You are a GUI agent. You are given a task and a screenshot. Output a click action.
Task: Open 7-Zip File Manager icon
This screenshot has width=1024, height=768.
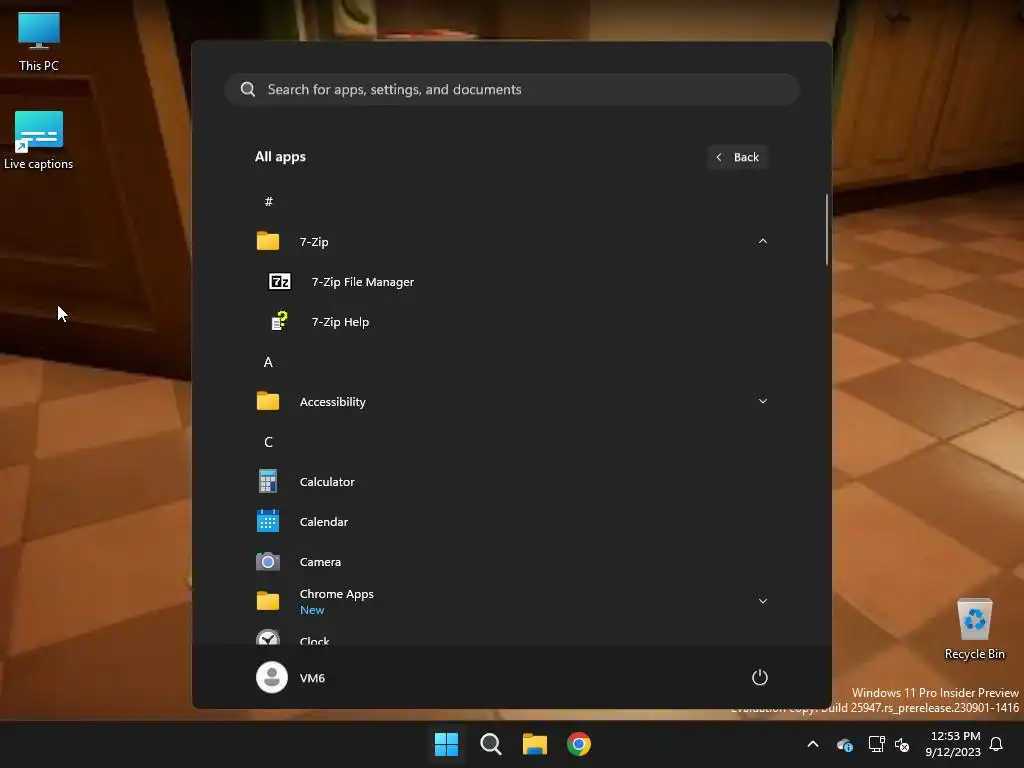[280, 281]
